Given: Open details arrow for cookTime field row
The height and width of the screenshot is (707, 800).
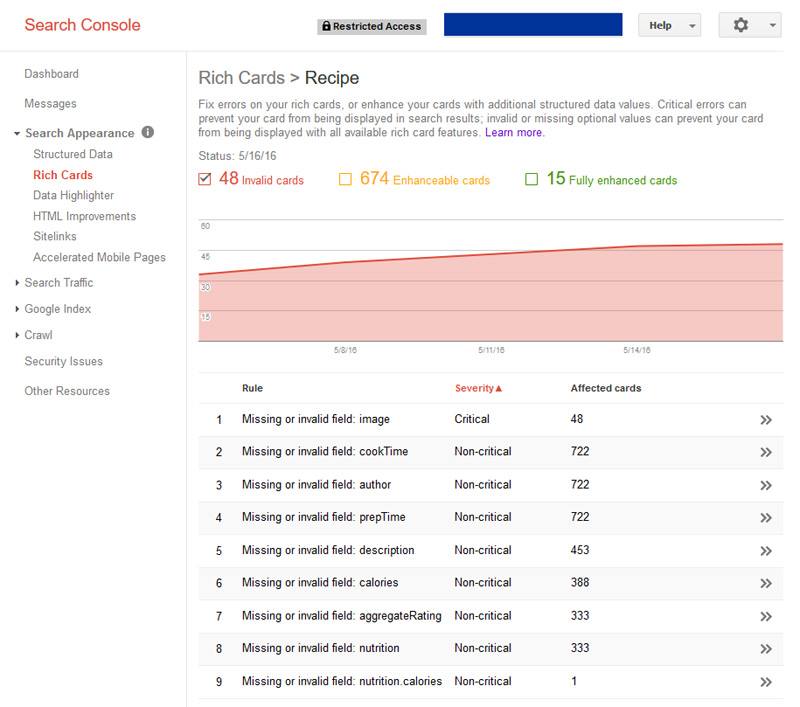Looking at the screenshot, I should point(766,452).
